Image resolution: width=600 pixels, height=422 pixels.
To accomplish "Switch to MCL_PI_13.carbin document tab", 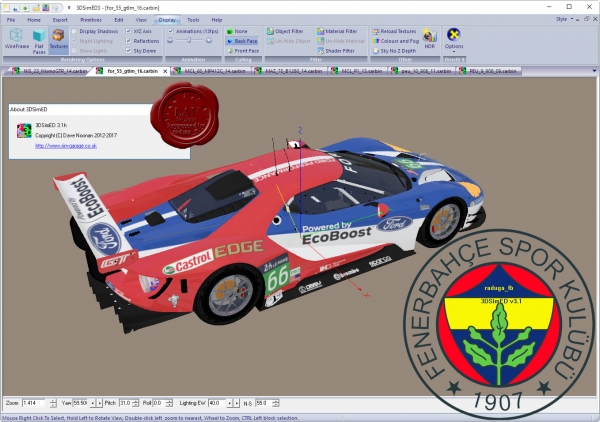I will point(358,71).
